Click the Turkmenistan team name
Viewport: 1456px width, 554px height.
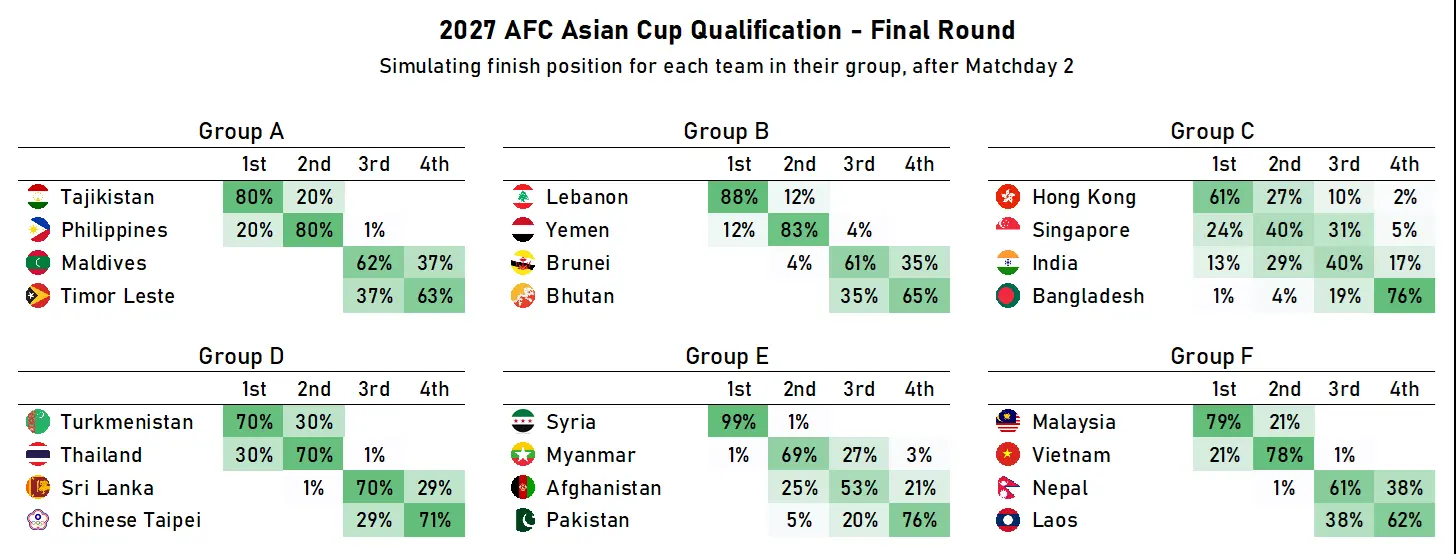coord(127,422)
